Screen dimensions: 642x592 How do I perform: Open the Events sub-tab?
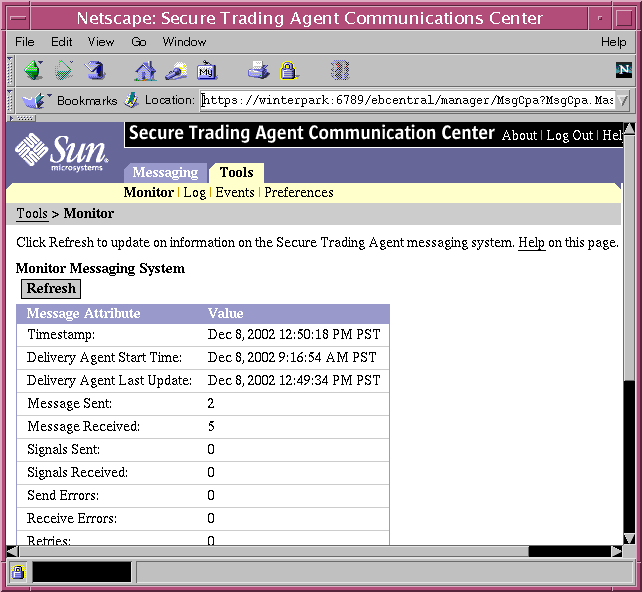[235, 192]
